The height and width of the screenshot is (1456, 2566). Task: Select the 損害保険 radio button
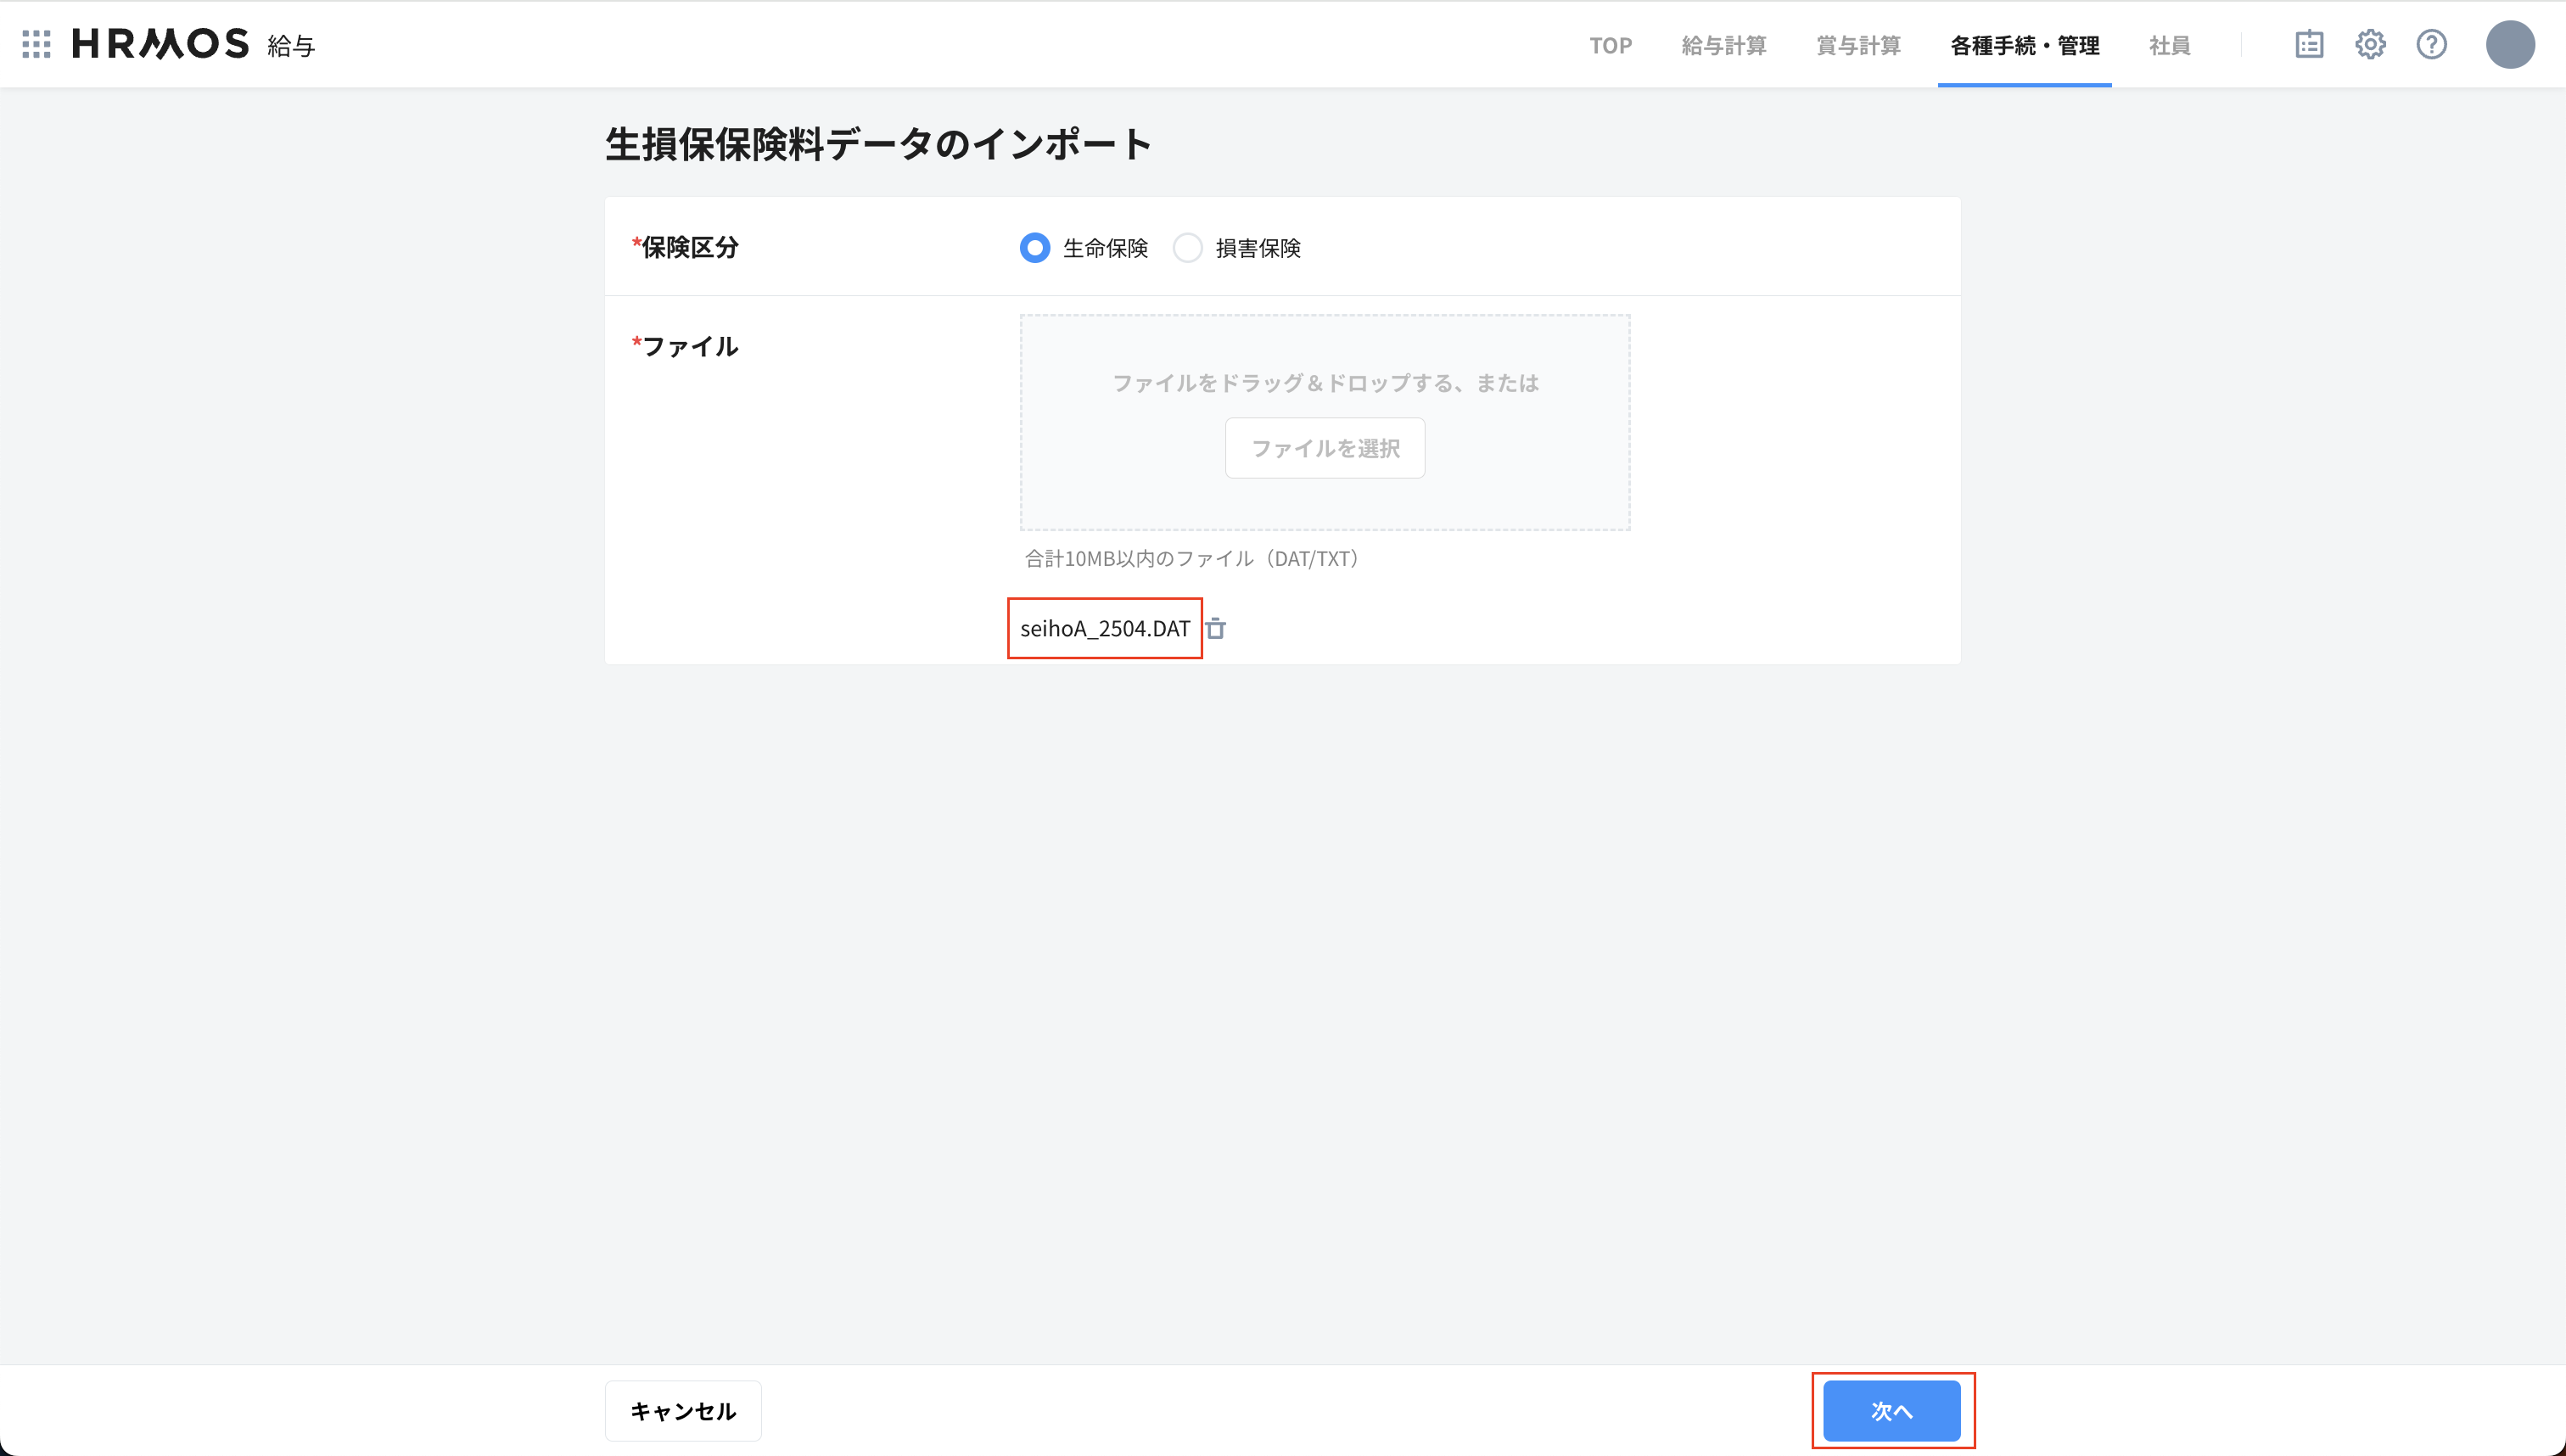tap(1187, 247)
